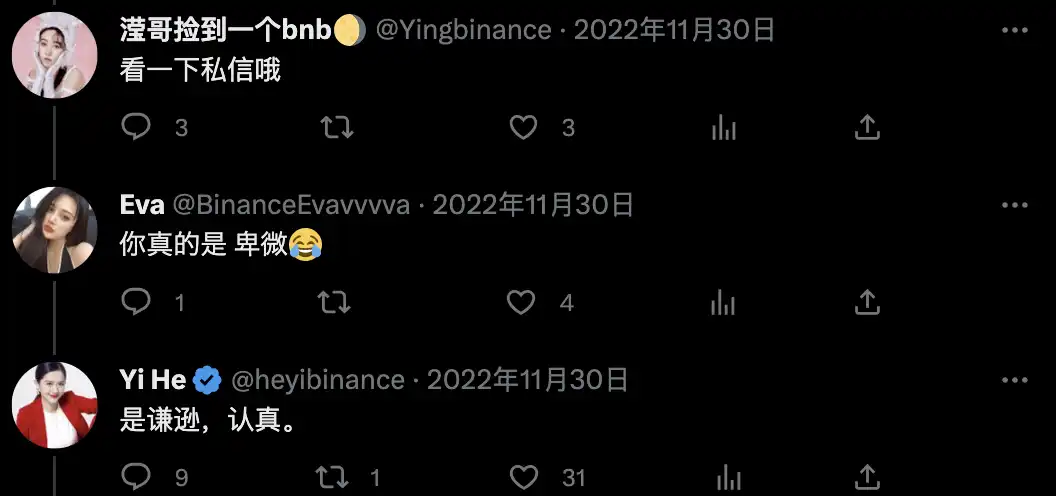Like the tweet from Yingbinance
The height and width of the screenshot is (496, 1056).
(x=523, y=127)
